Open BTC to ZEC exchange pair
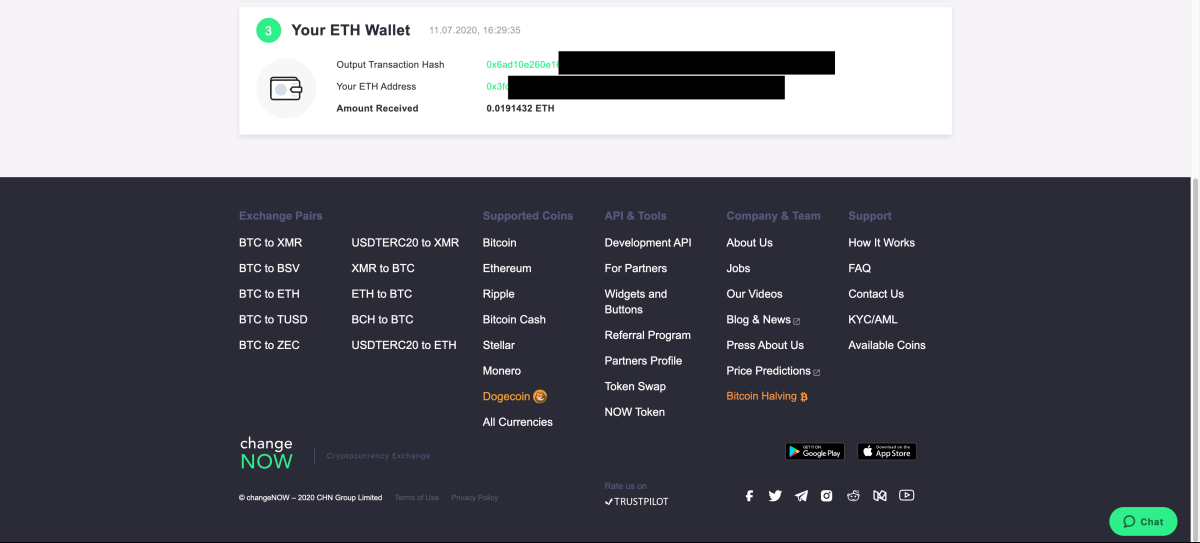The height and width of the screenshot is (543, 1200). tap(269, 345)
